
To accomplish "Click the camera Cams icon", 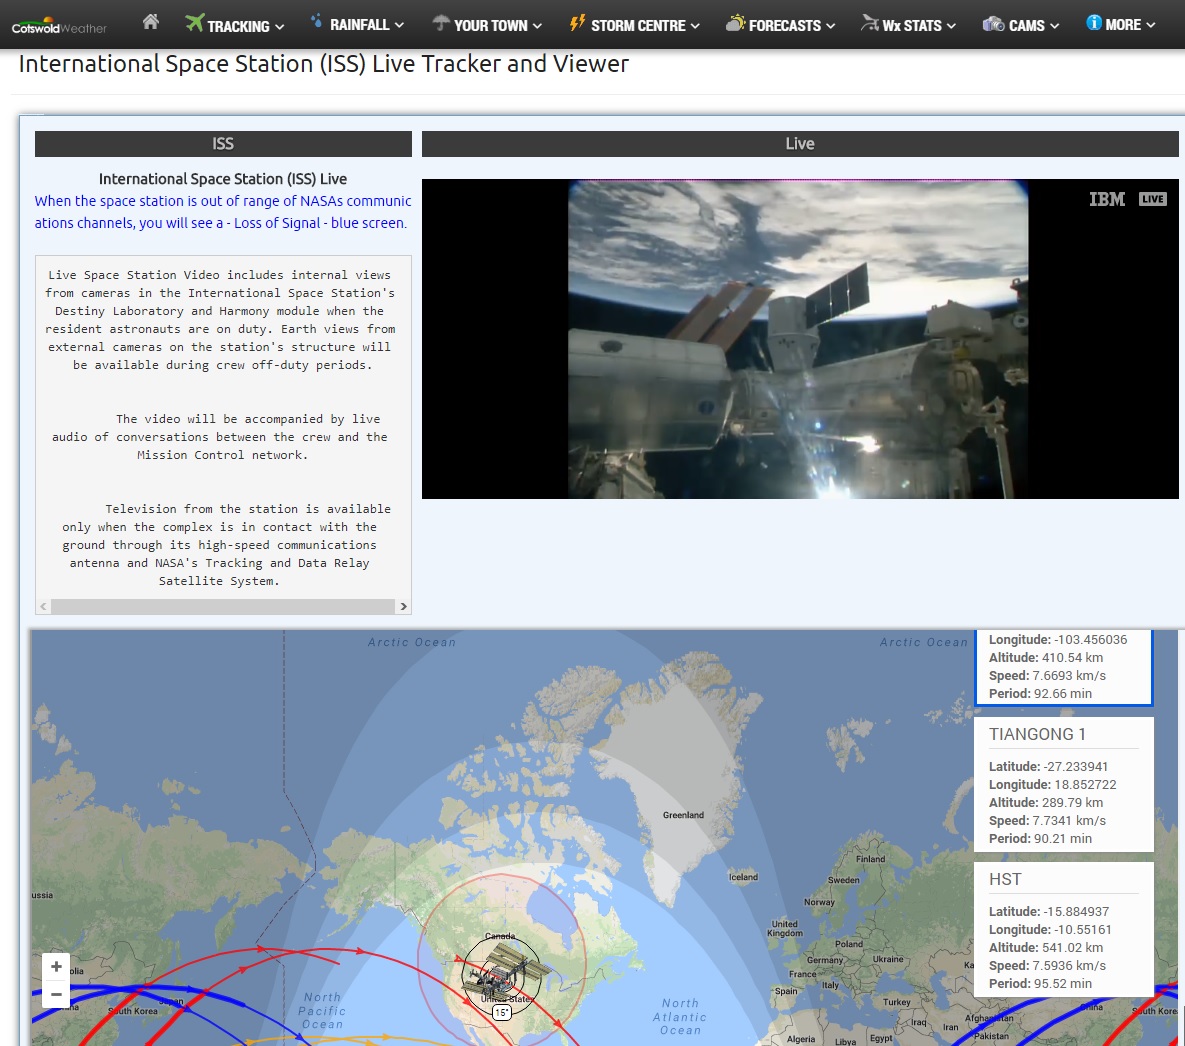I will [993, 24].
